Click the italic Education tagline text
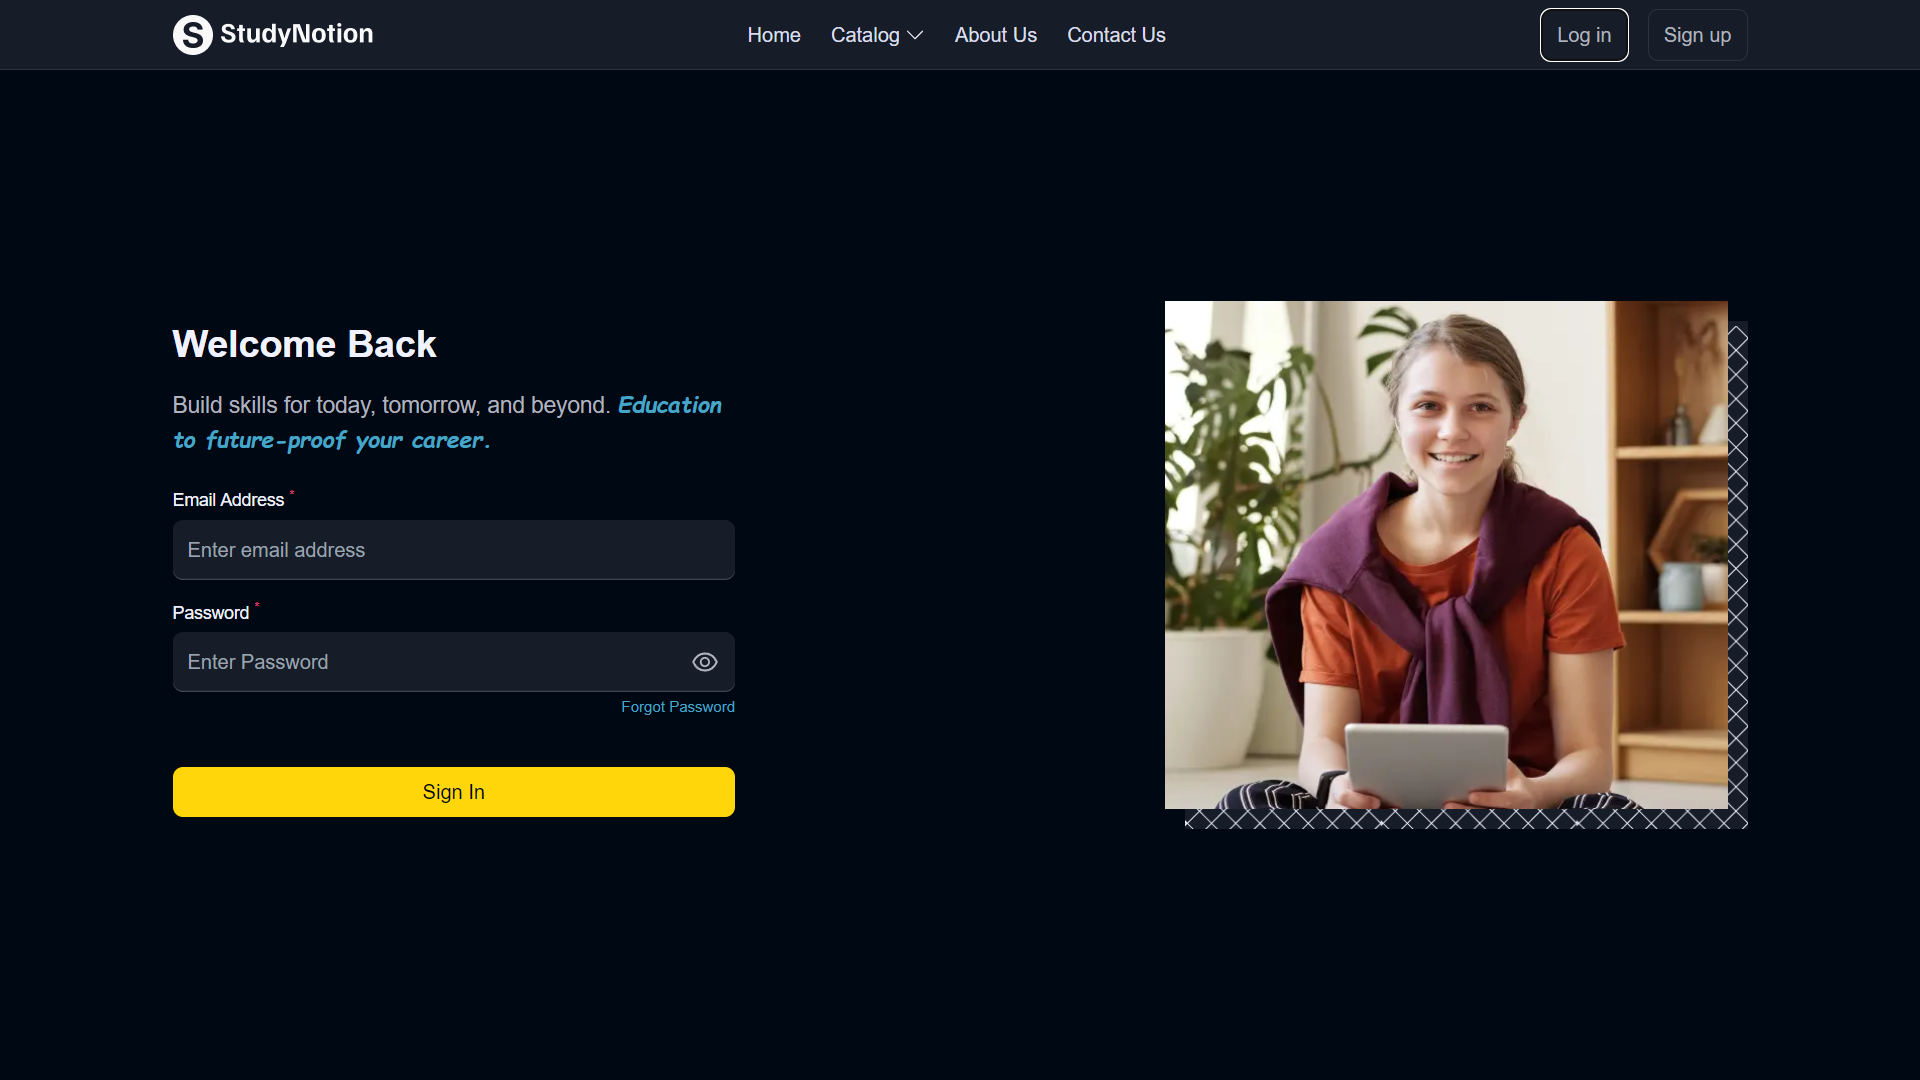The width and height of the screenshot is (1920, 1080). click(x=669, y=405)
